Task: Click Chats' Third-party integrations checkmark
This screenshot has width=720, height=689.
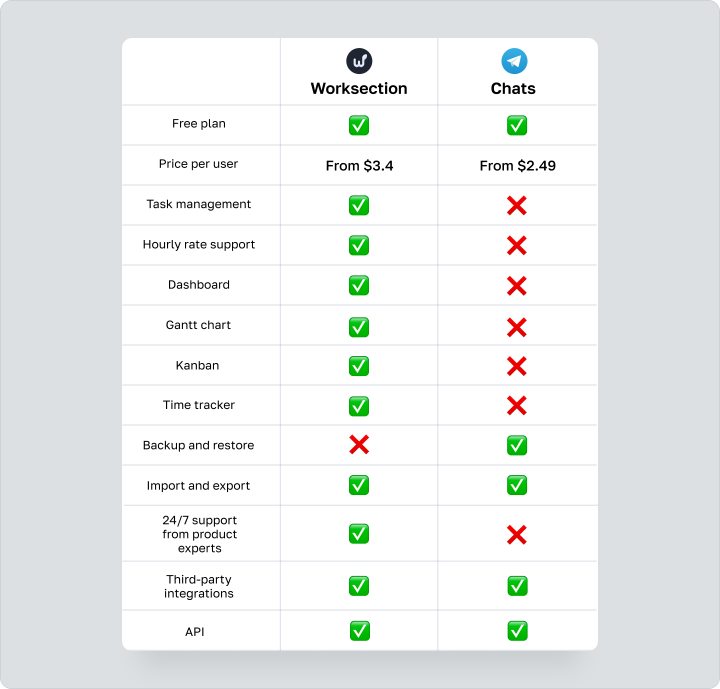Action: click(516, 586)
